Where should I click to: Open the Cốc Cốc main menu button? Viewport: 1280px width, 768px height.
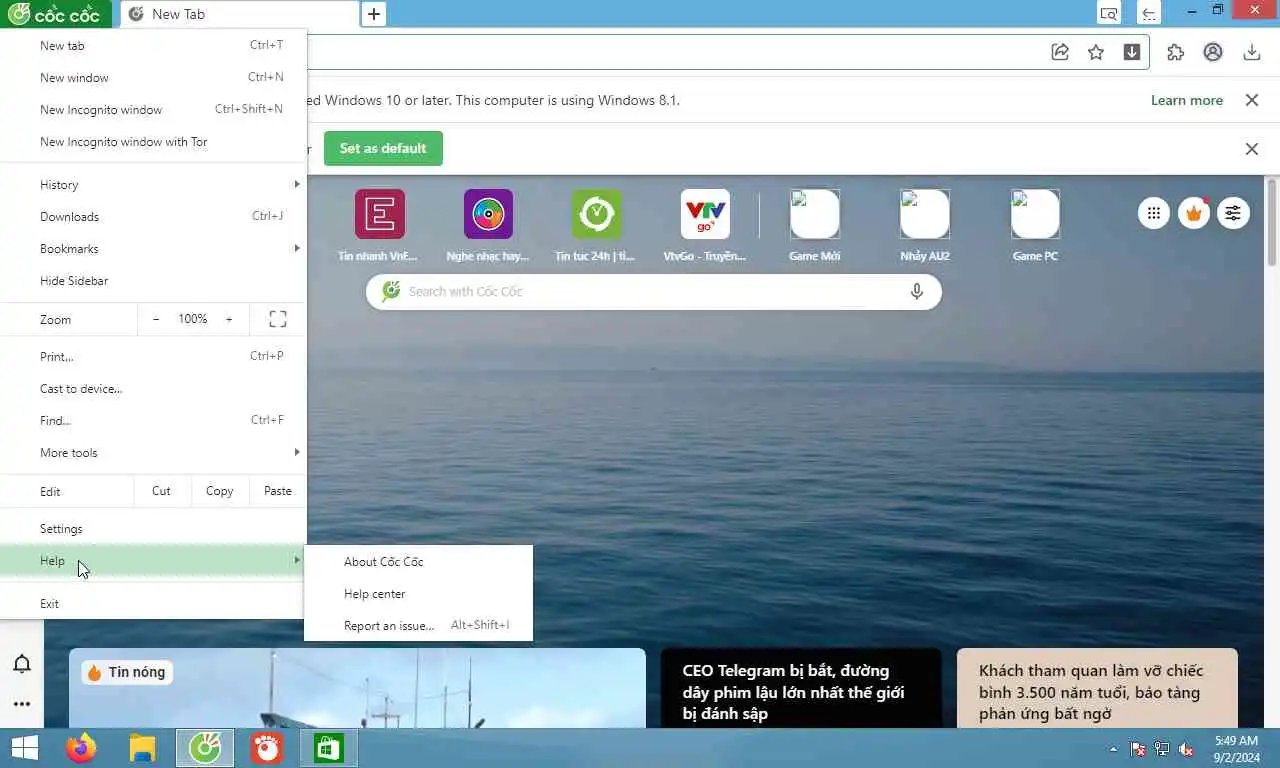[56, 14]
